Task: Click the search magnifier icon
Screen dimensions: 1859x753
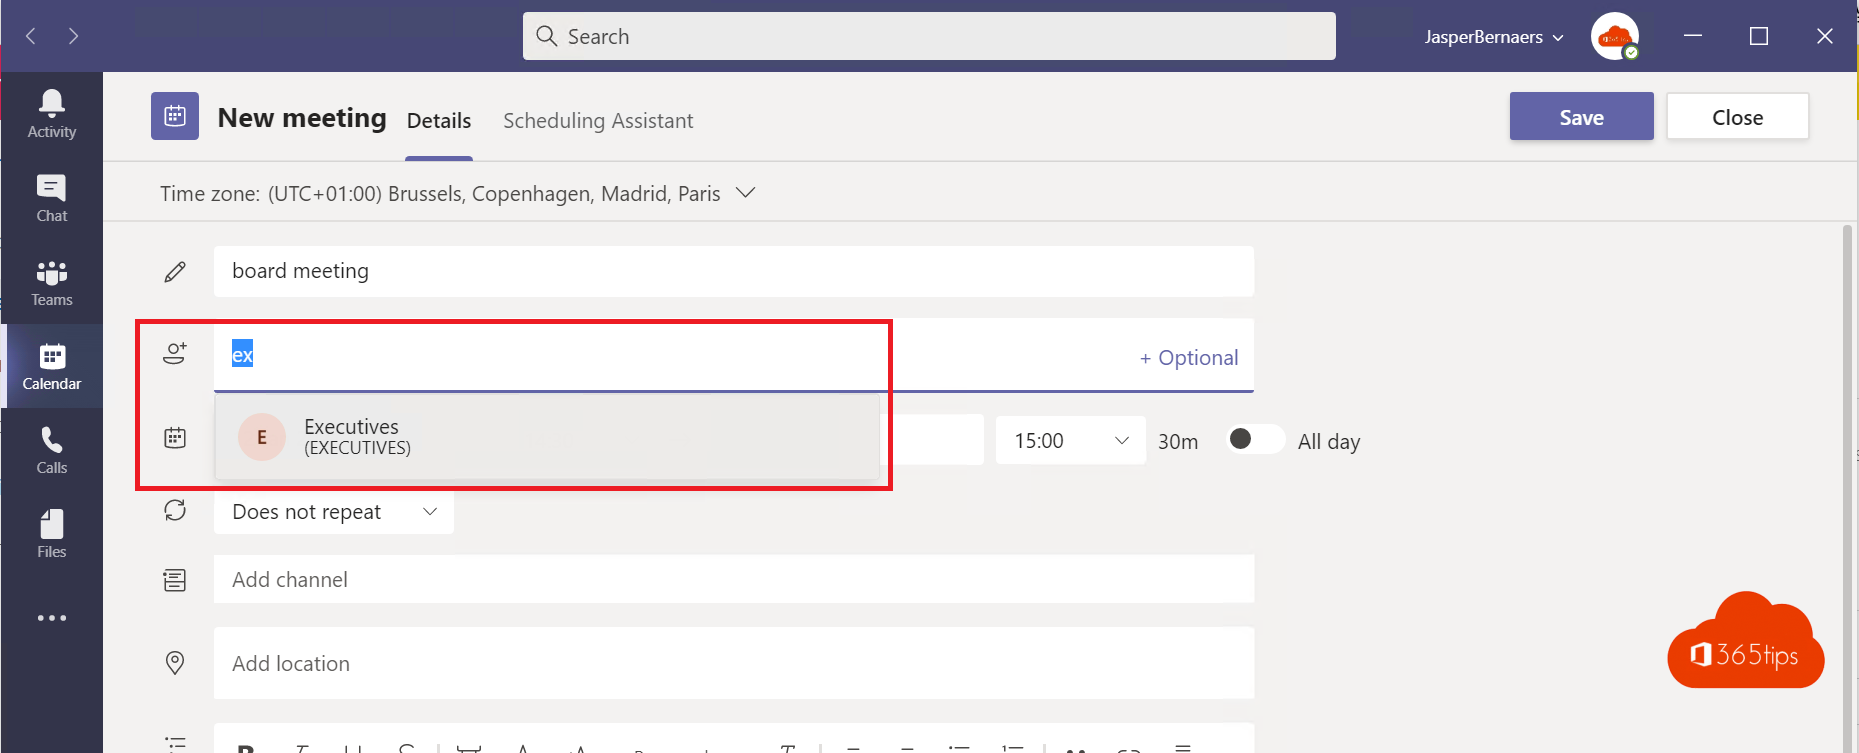Action: [546, 36]
